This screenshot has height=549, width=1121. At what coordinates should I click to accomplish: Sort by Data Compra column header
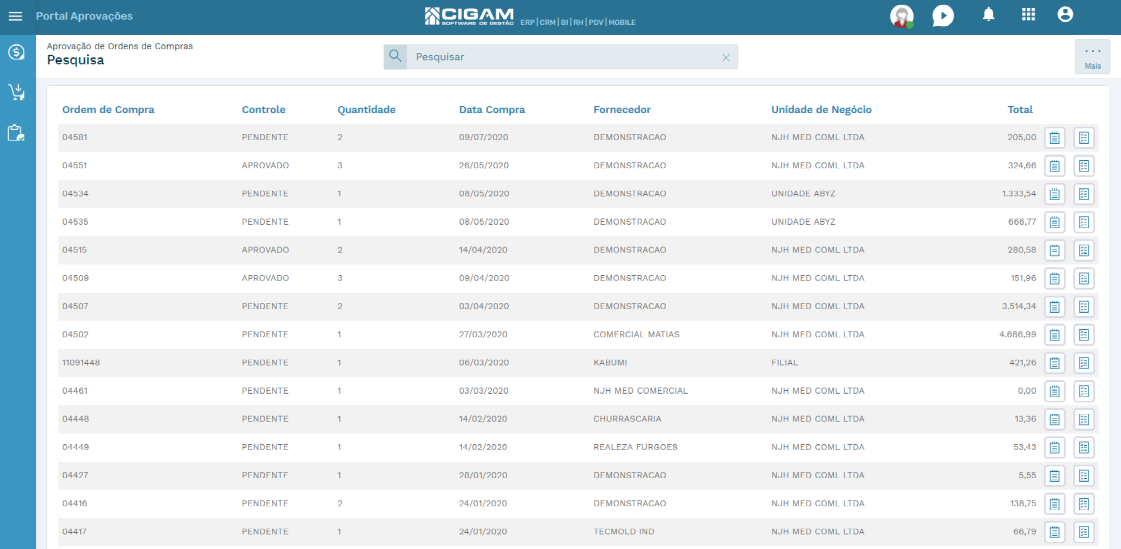click(x=492, y=109)
